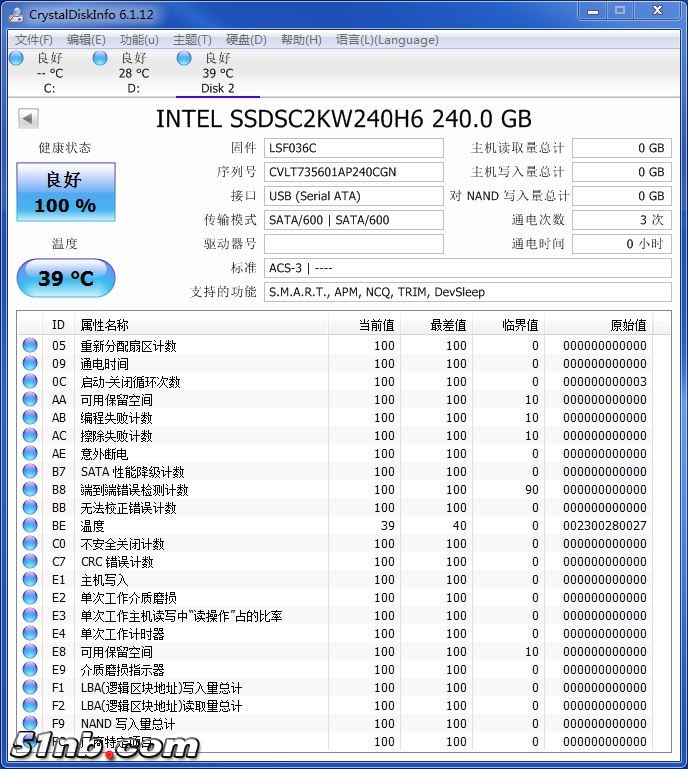Click the C: drive status orb
688x769 pixels.
click(x=16, y=59)
